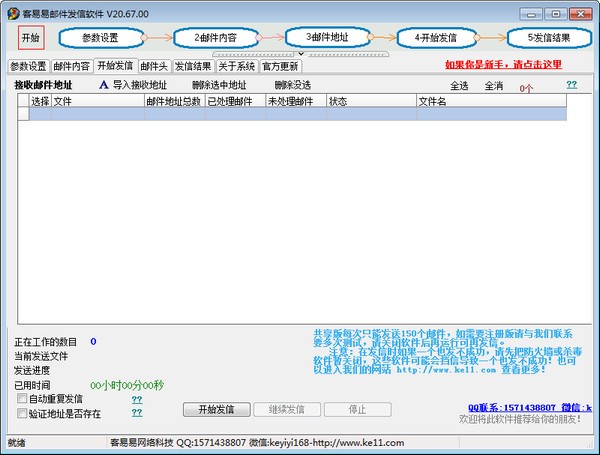This screenshot has width=600, height=455.
Task: Open the 发信结果 tab
Action: pyautogui.click(x=192, y=66)
